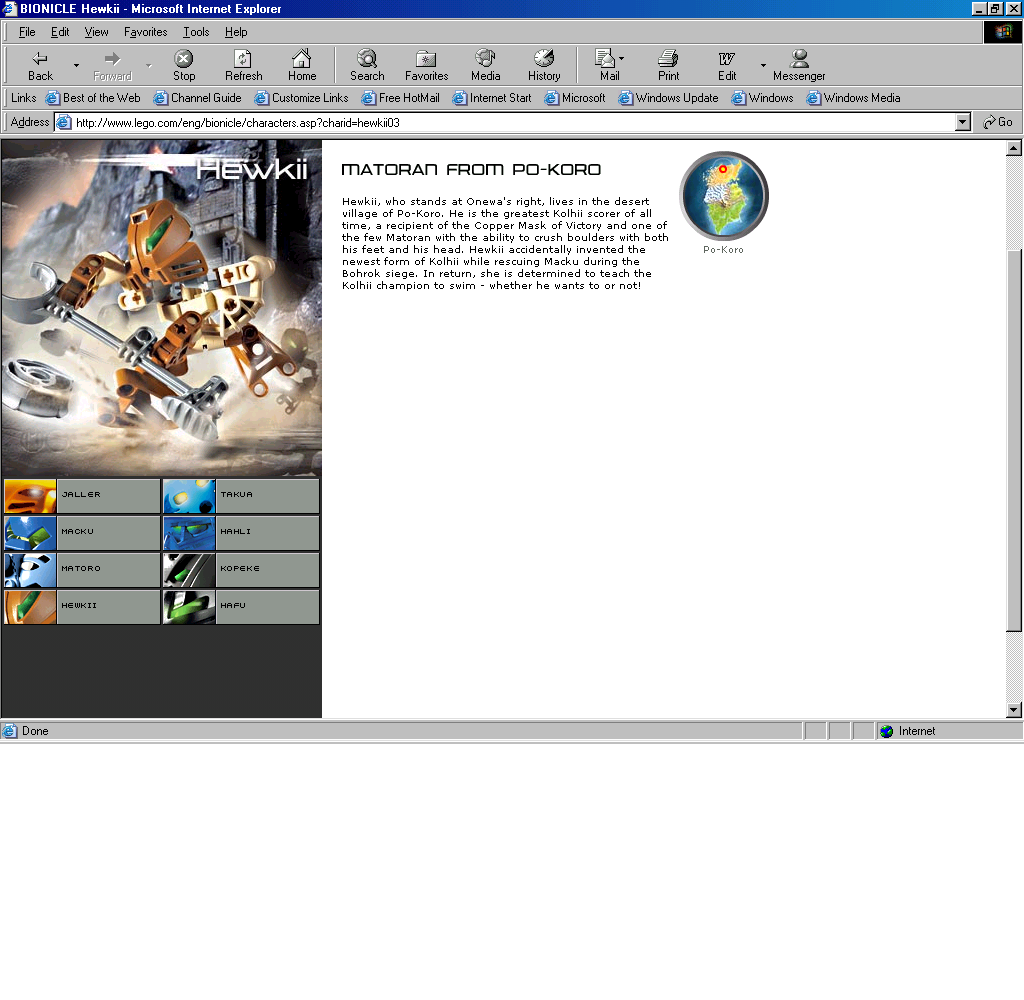1024x1000 pixels.
Task: Open the Windows Update link
Action: coord(668,98)
